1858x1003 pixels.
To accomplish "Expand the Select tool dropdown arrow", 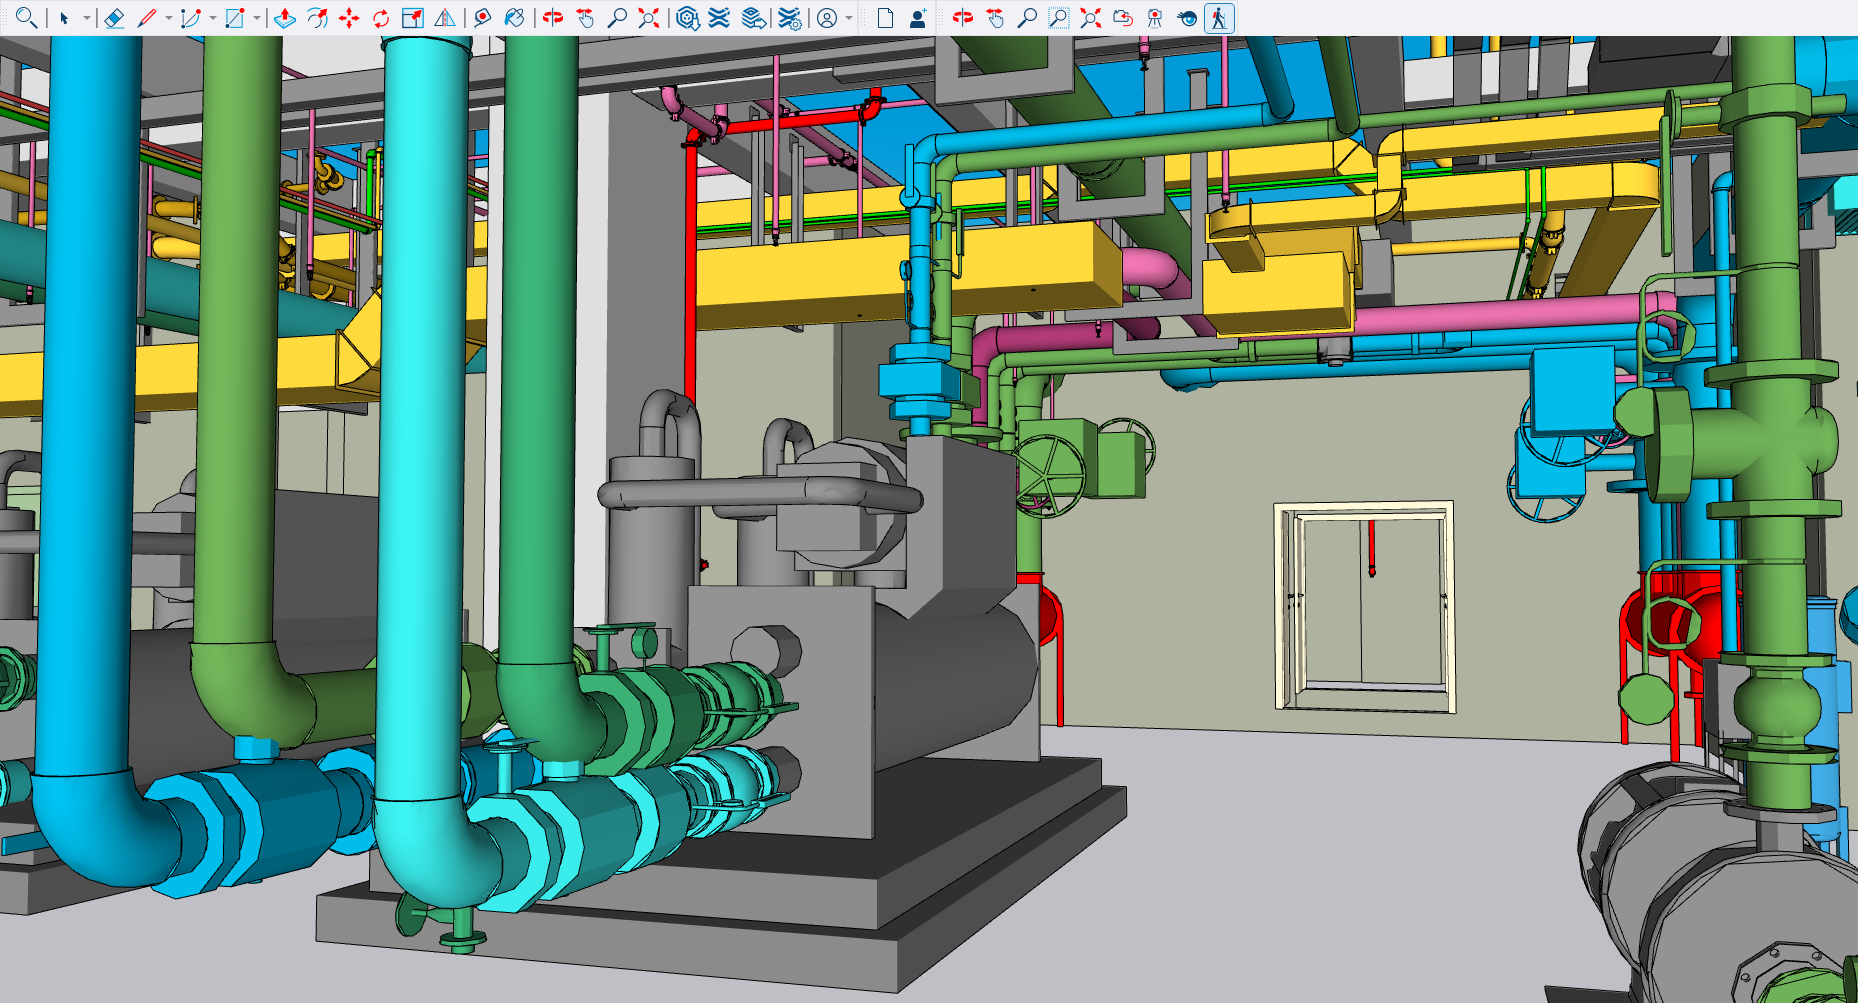I will (x=87, y=18).
